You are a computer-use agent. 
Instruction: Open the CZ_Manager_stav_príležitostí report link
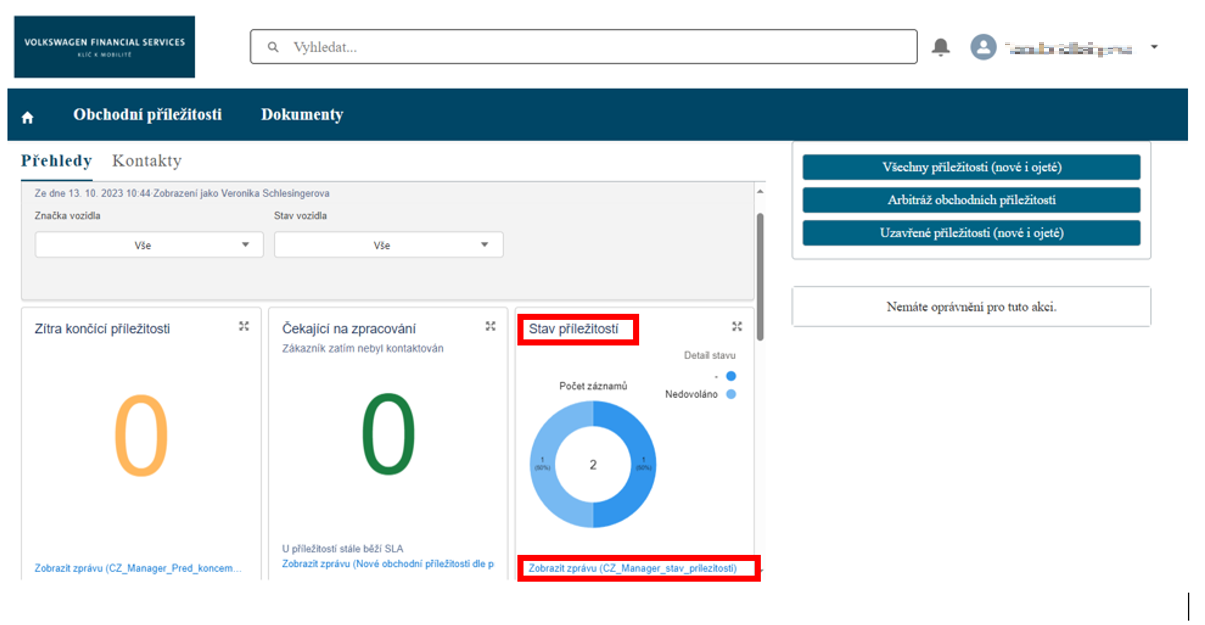coord(632,568)
